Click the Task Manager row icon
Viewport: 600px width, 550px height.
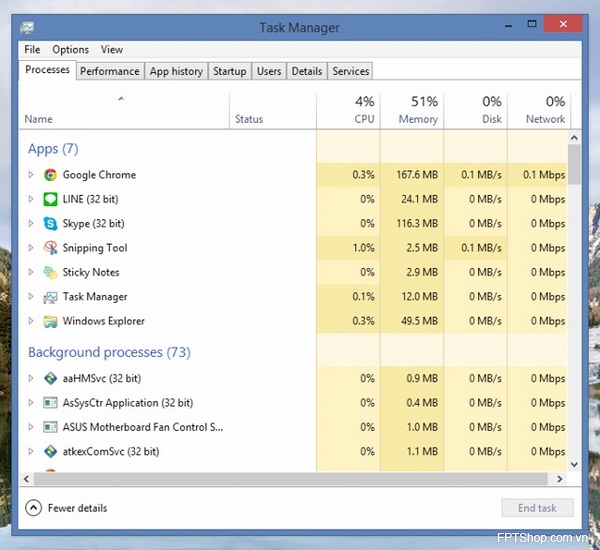(50, 297)
